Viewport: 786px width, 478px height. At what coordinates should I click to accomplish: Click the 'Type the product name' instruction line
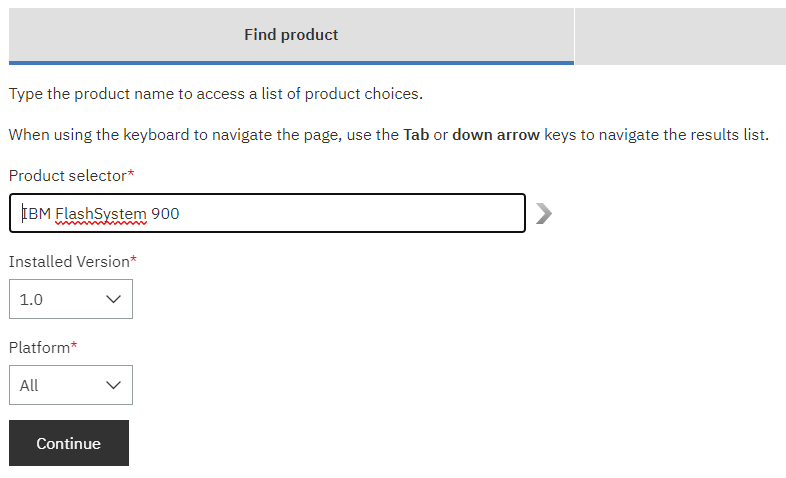(x=215, y=95)
